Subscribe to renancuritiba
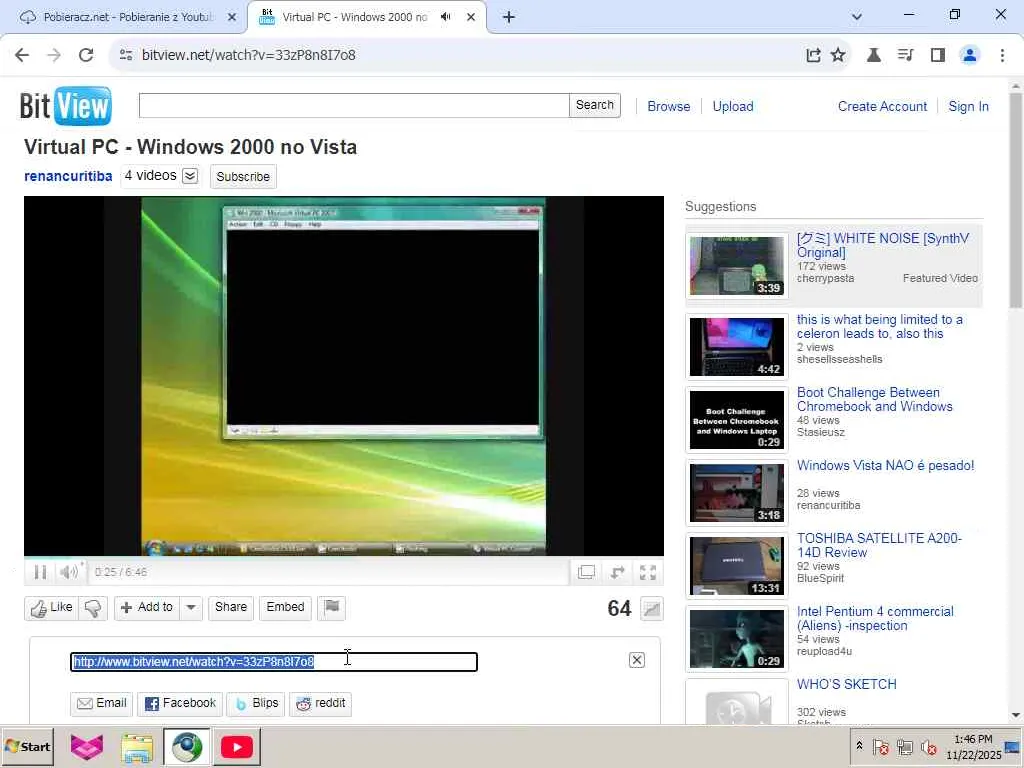Image resolution: width=1024 pixels, height=768 pixels. click(x=243, y=176)
